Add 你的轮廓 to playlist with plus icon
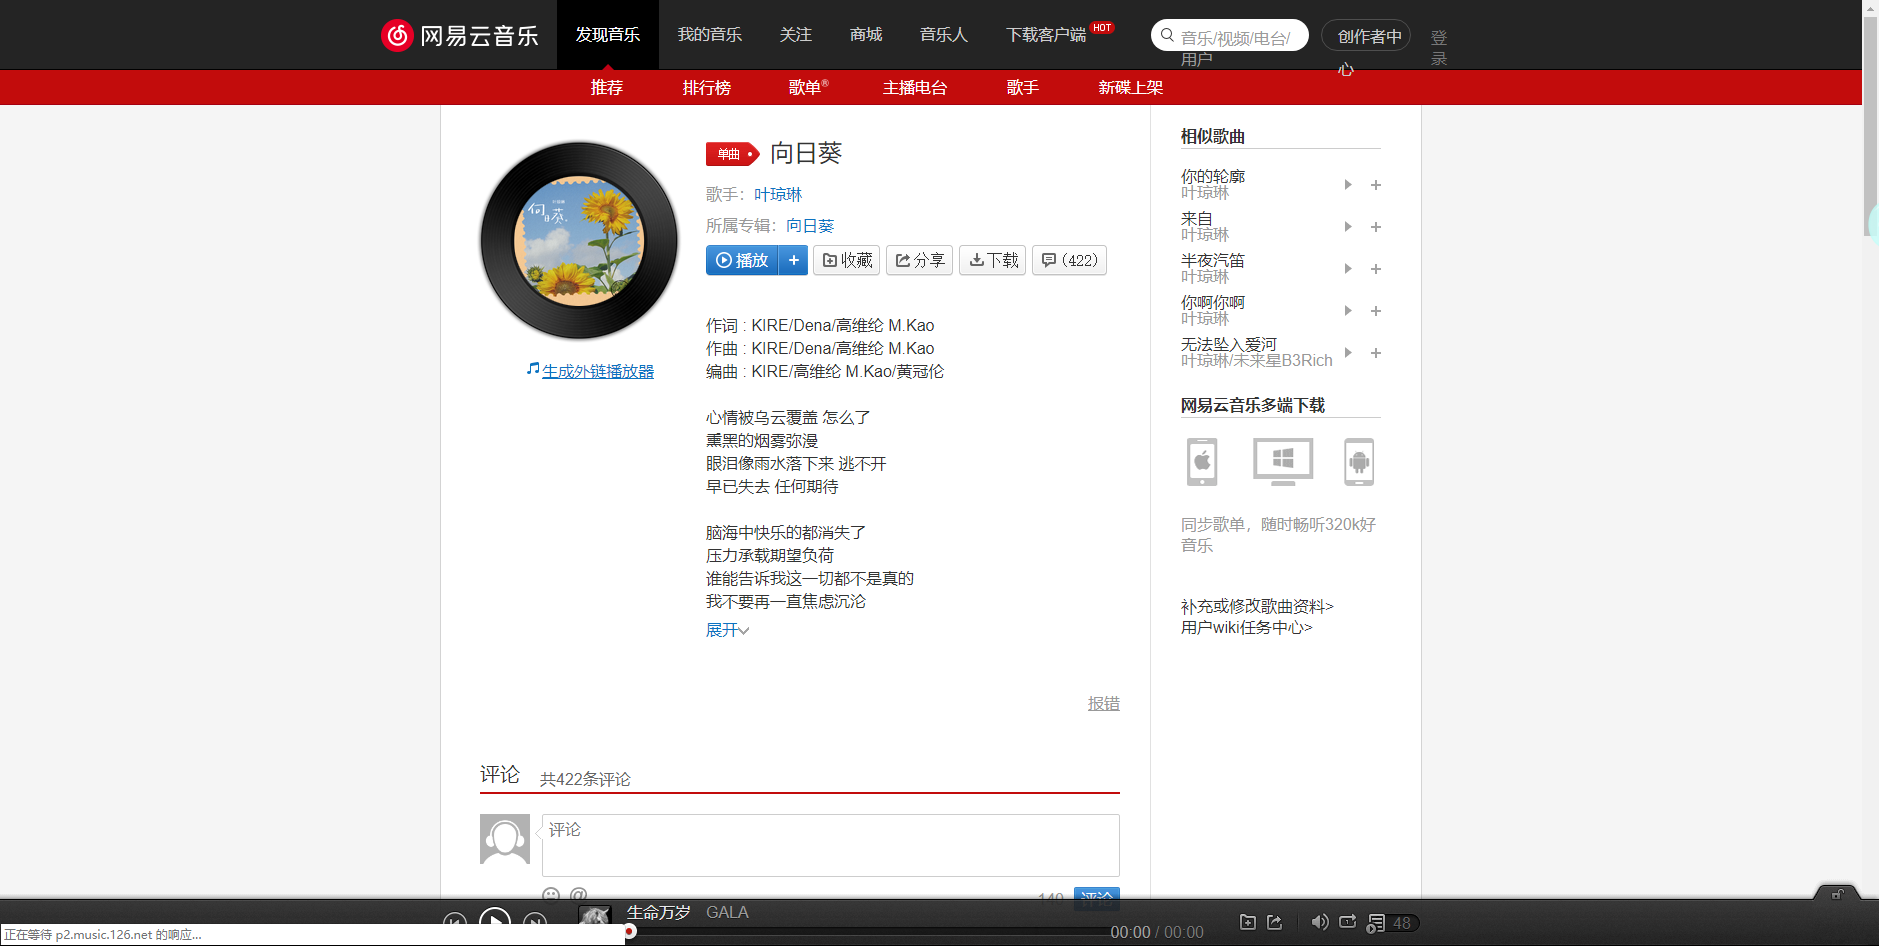1879x946 pixels. pos(1376,185)
